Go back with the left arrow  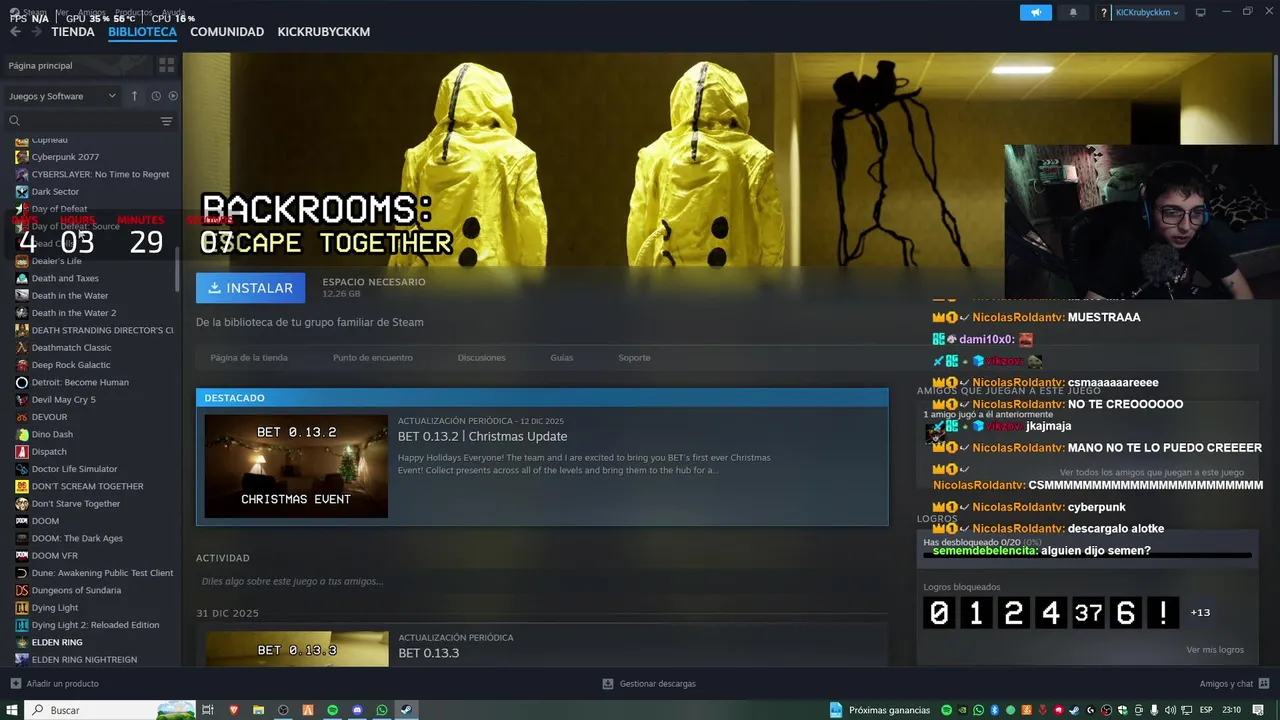pyautogui.click(x=15, y=32)
